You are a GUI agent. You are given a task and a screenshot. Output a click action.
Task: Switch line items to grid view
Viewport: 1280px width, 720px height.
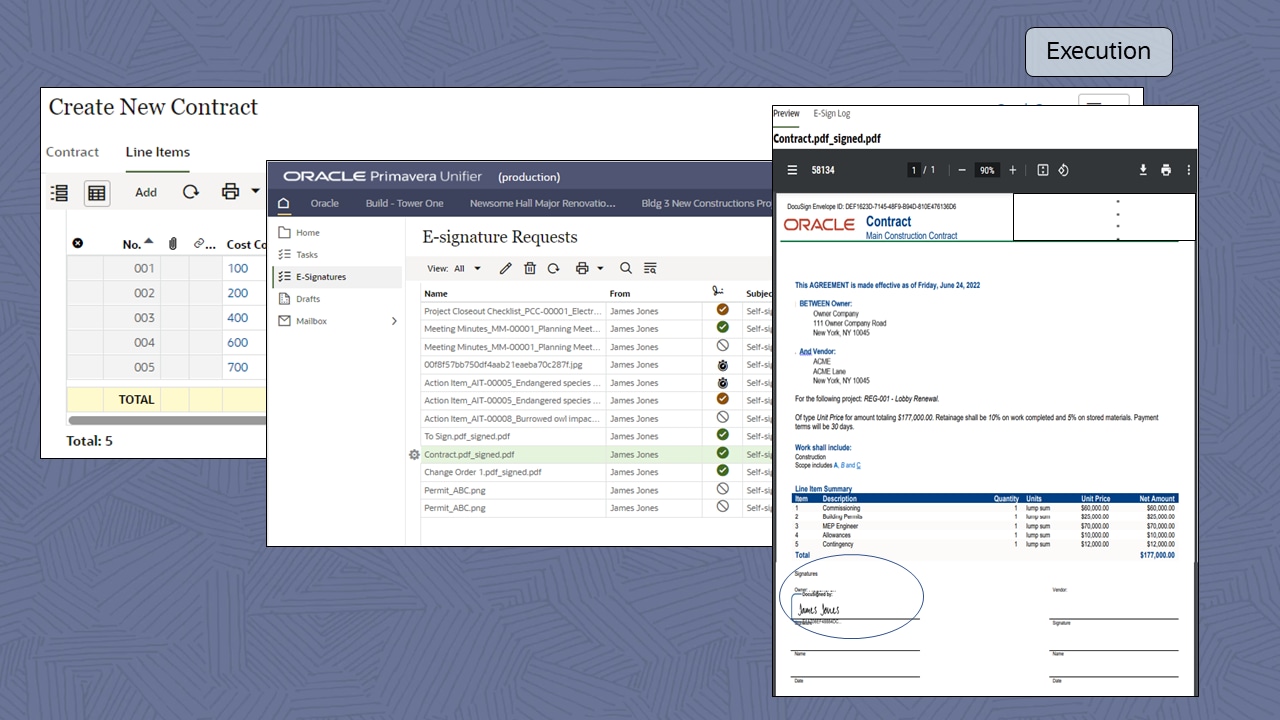[x=97, y=193]
